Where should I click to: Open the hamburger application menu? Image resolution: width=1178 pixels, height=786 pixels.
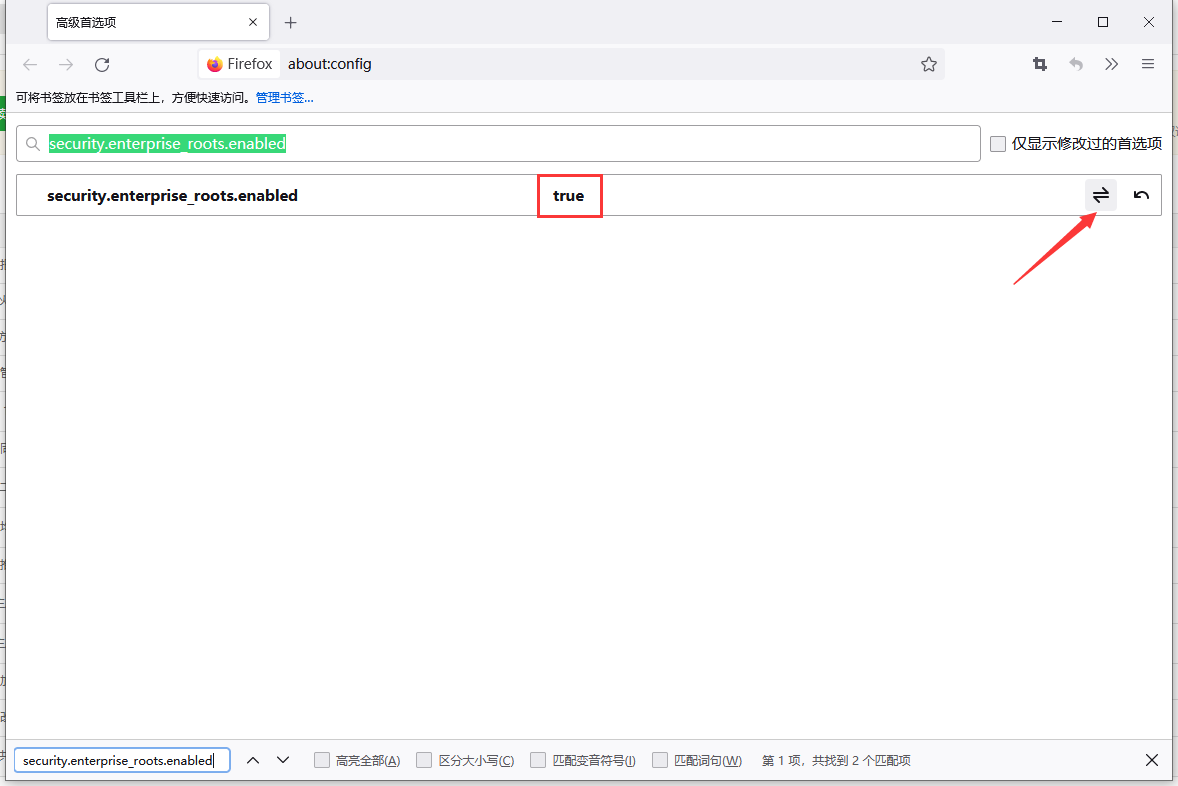(x=1147, y=63)
